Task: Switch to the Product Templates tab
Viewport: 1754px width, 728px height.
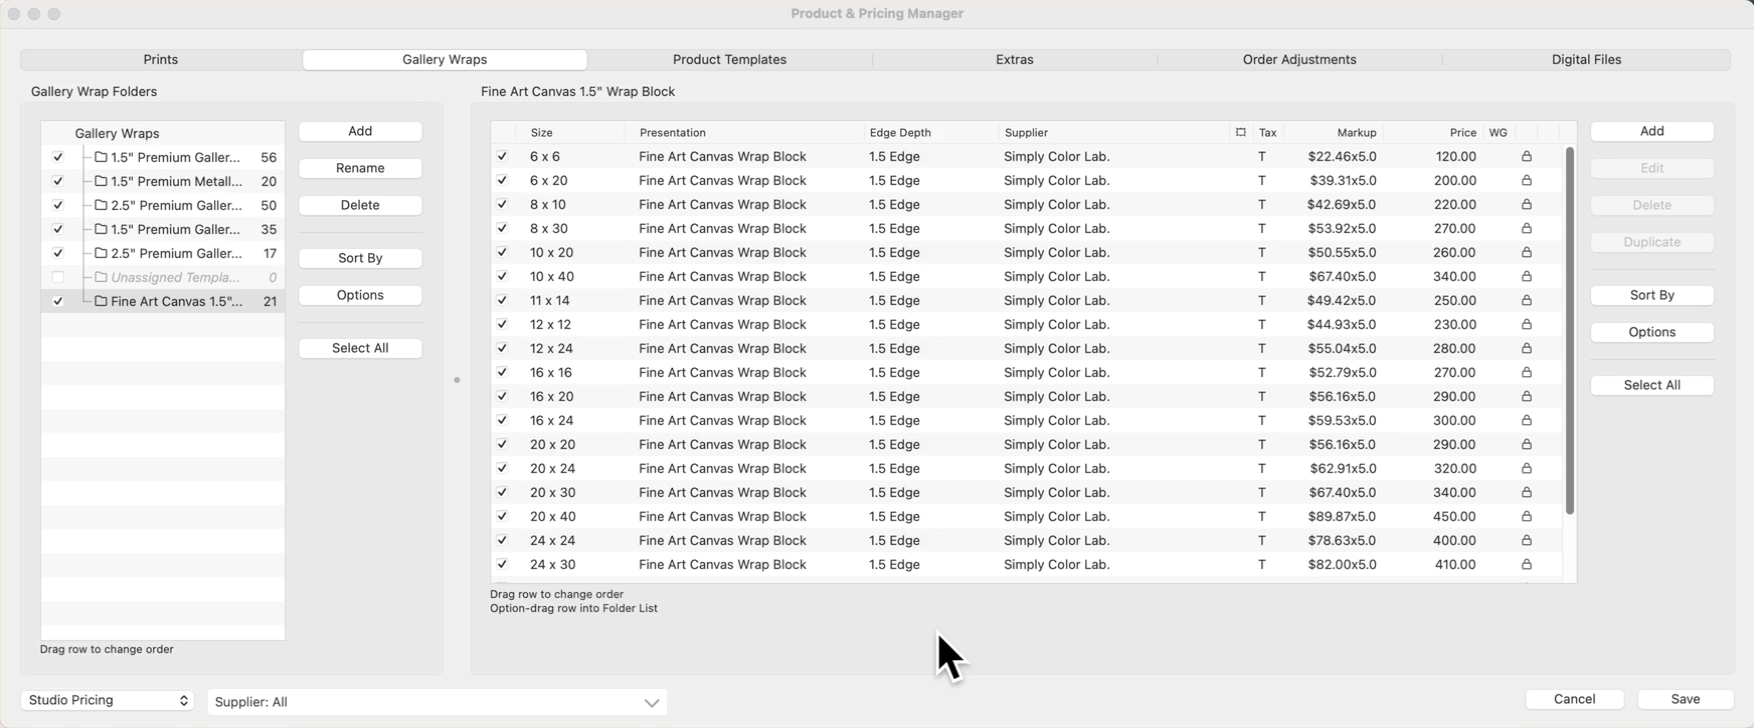Action: (729, 60)
